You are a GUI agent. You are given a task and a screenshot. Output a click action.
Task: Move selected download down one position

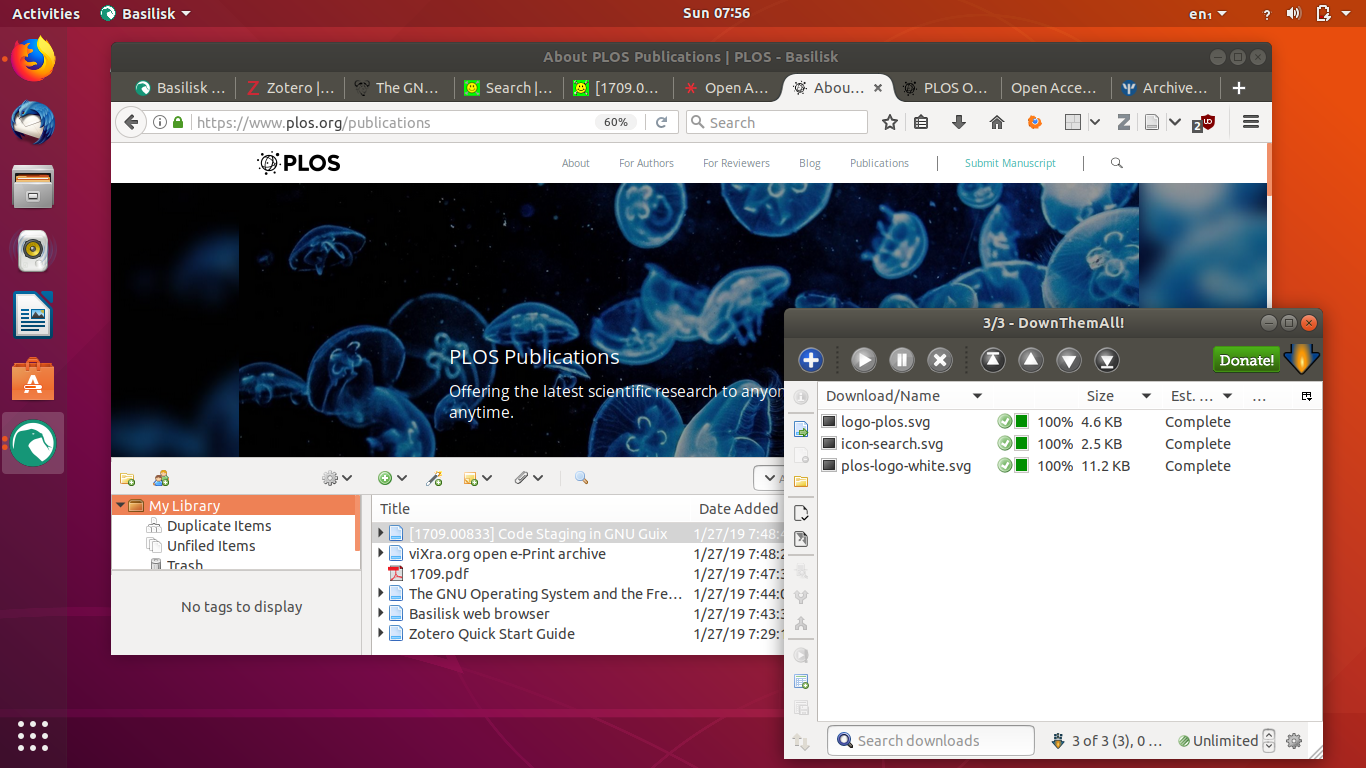(x=1069, y=360)
